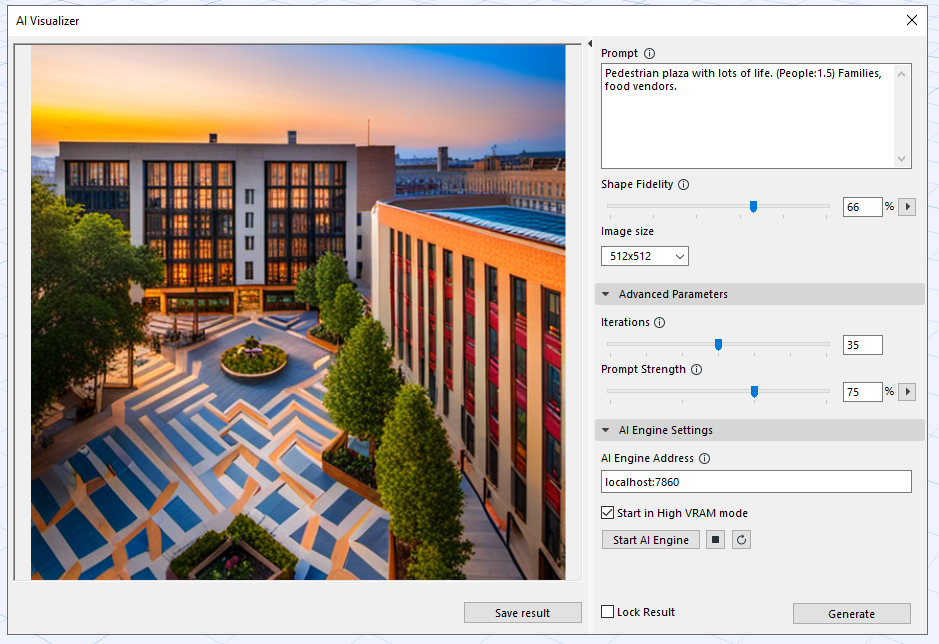Restart the AI engine with the refresh icon
939x644 pixels.
[x=741, y=540]
